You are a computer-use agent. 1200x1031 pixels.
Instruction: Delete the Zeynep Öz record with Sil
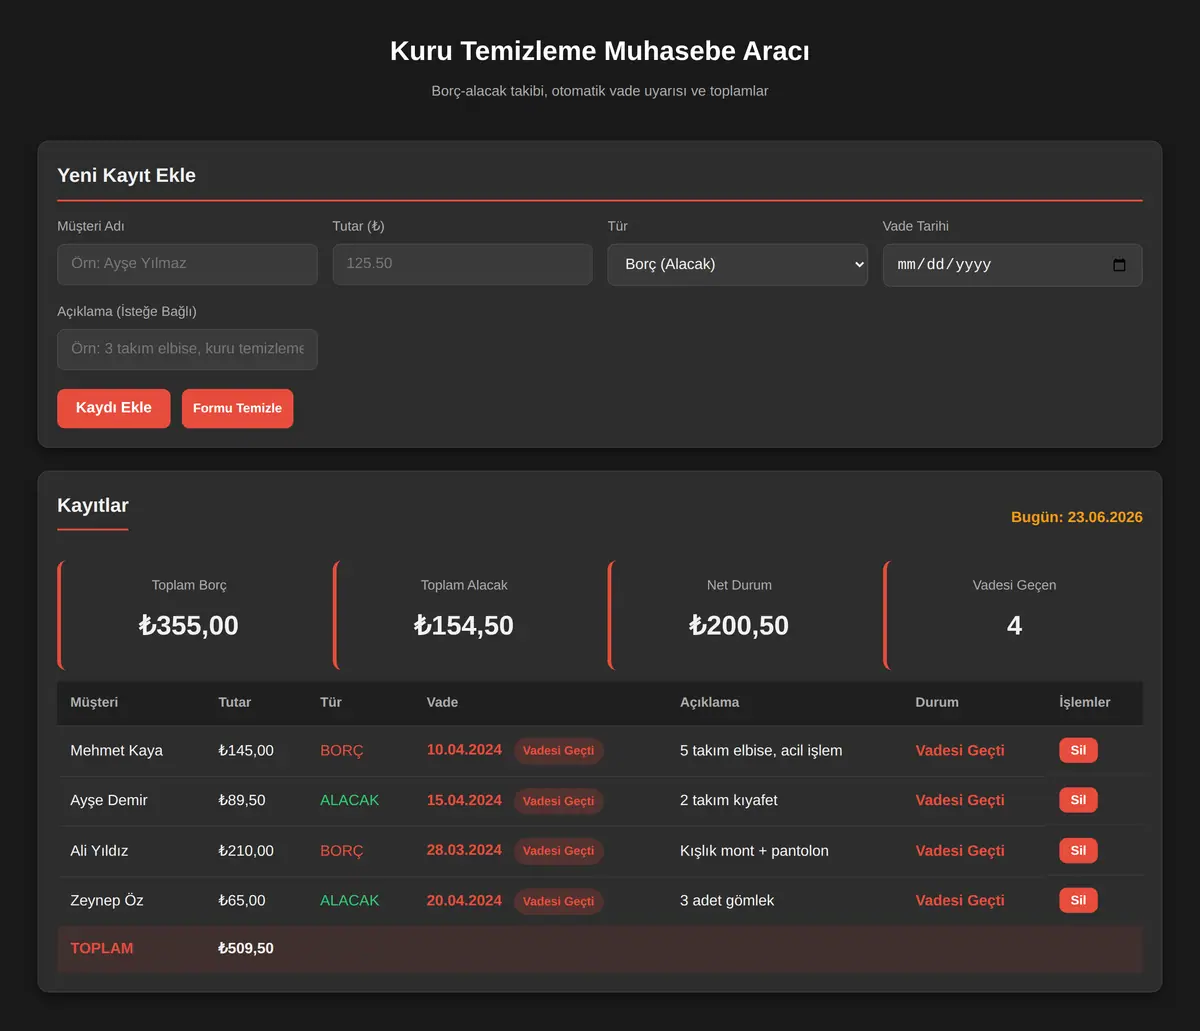(x=1078, y=900)
